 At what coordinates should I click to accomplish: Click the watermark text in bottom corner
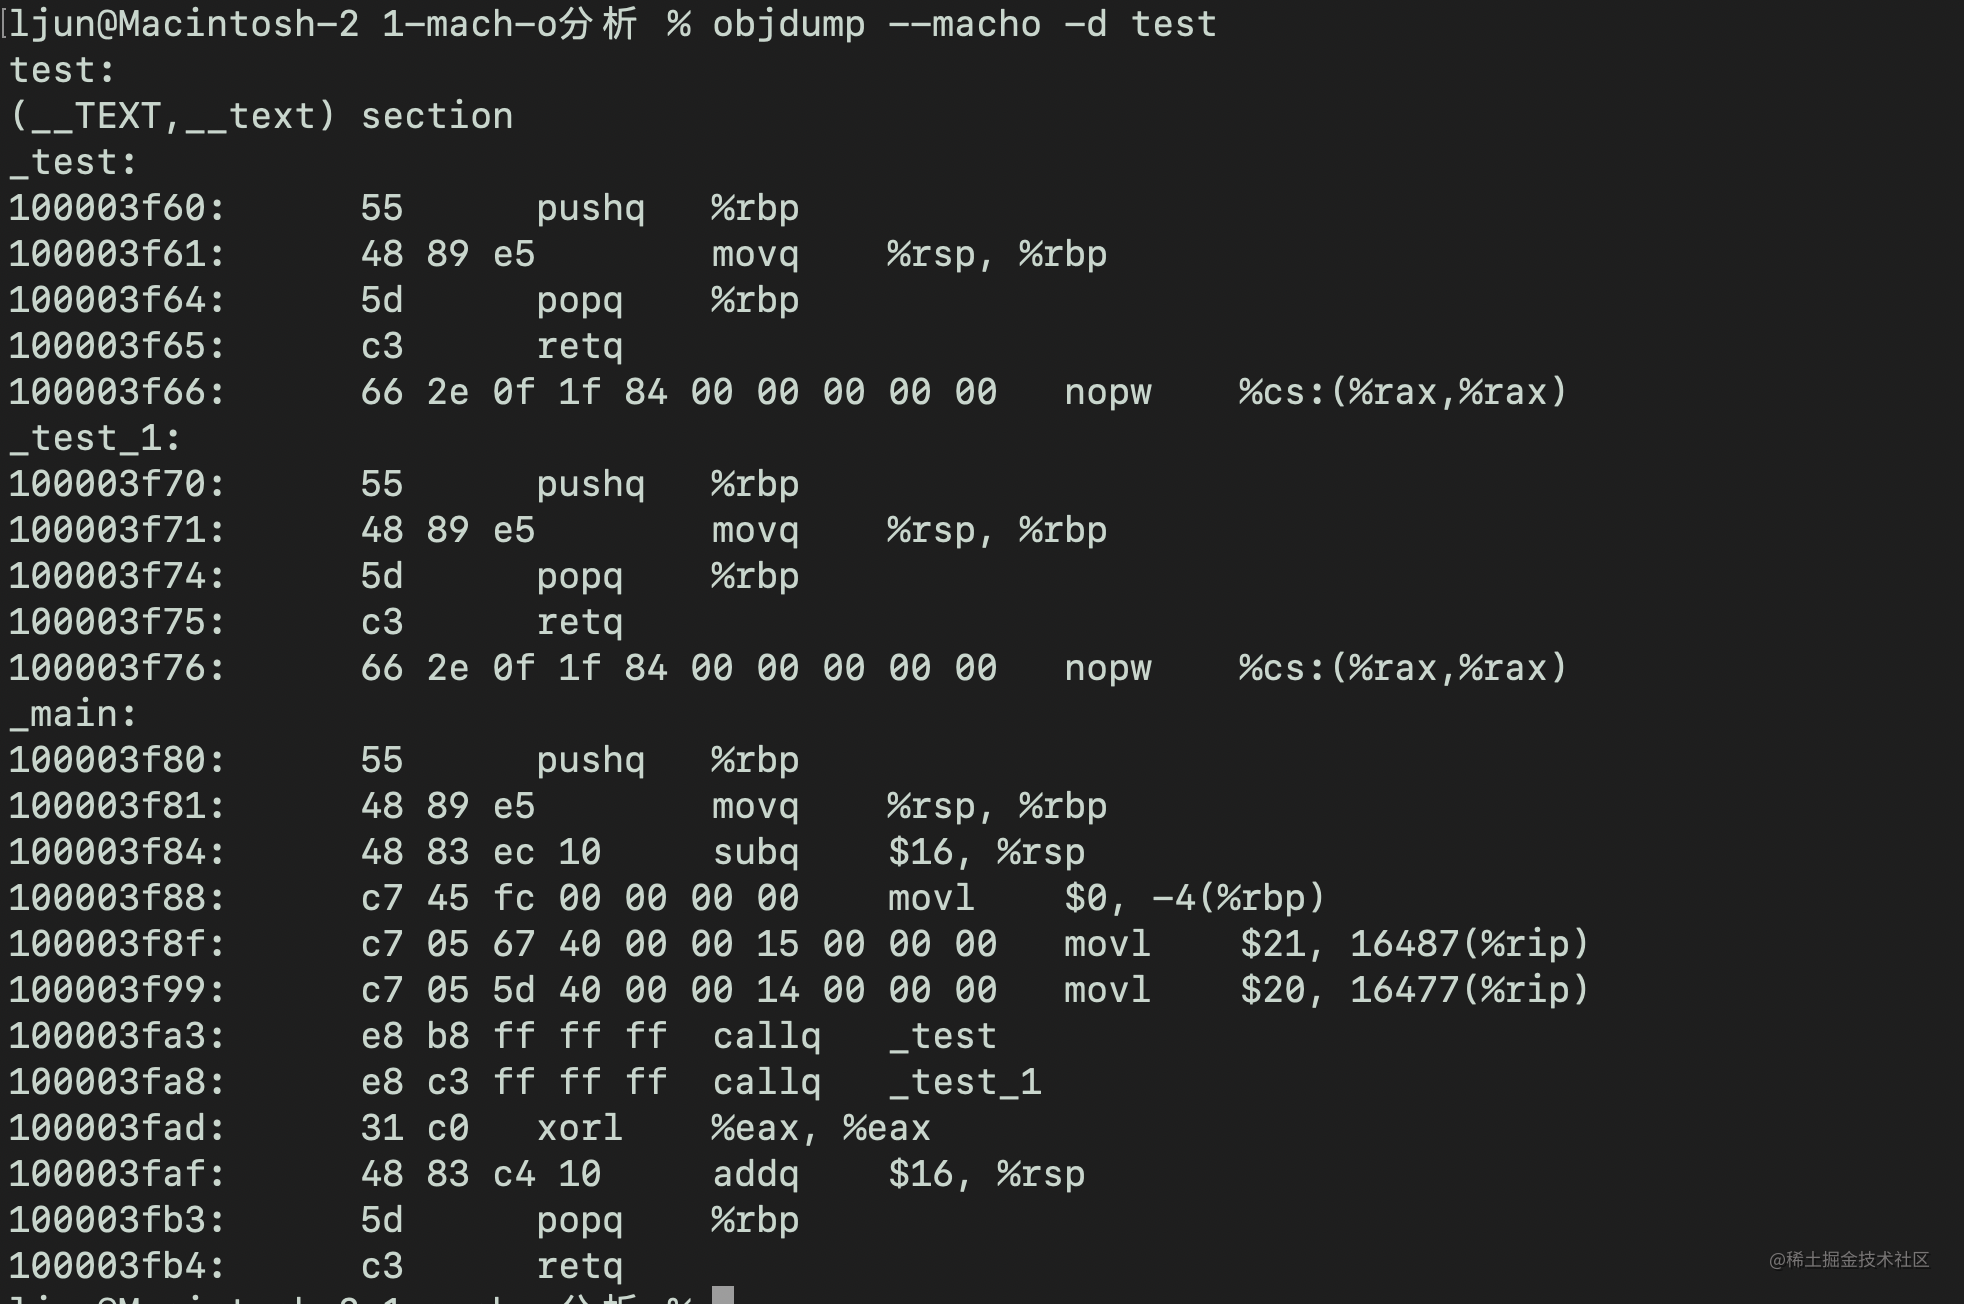click(1849, 1259)
